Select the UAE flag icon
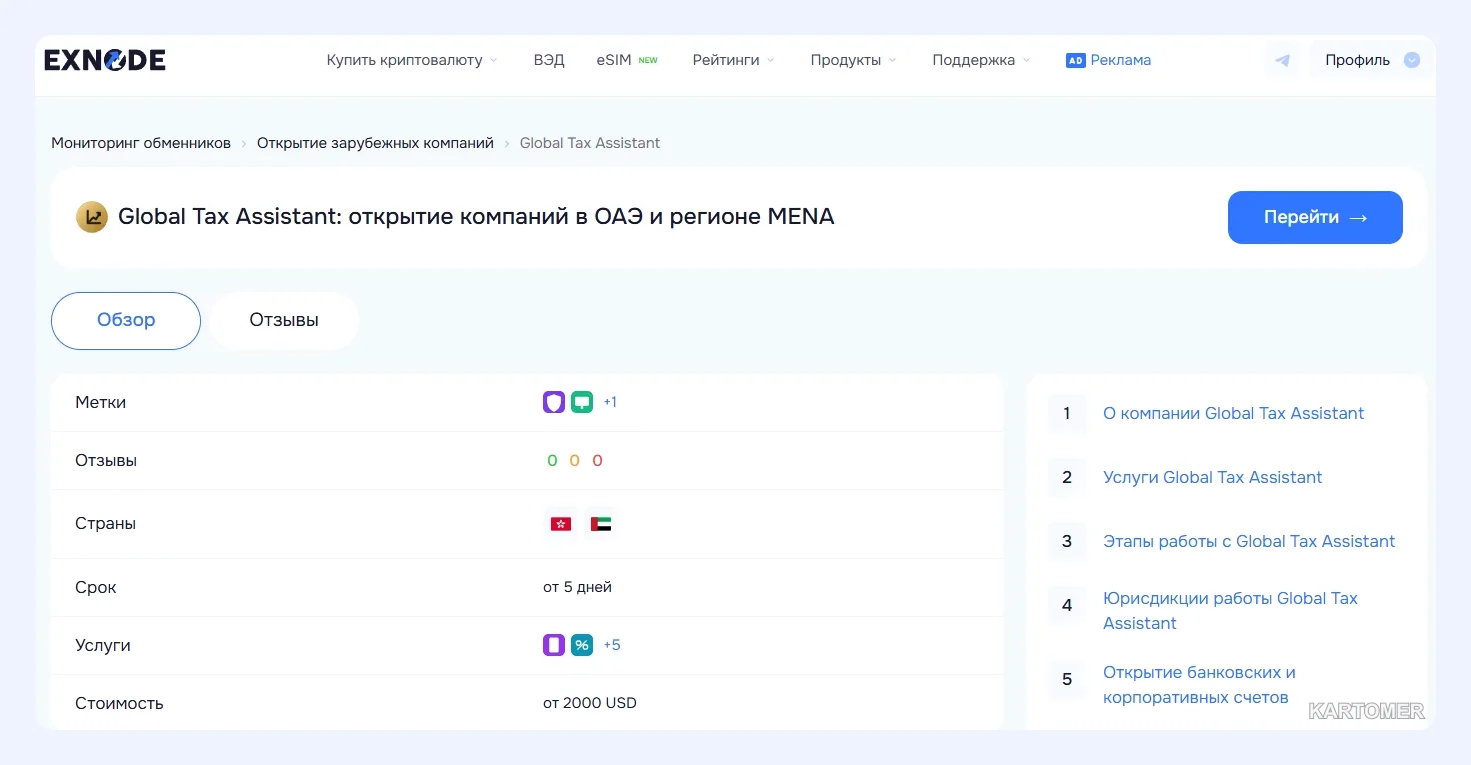The height and width of the screenshot is (765, 1471). pyautogui.click(x=600, y=524)
